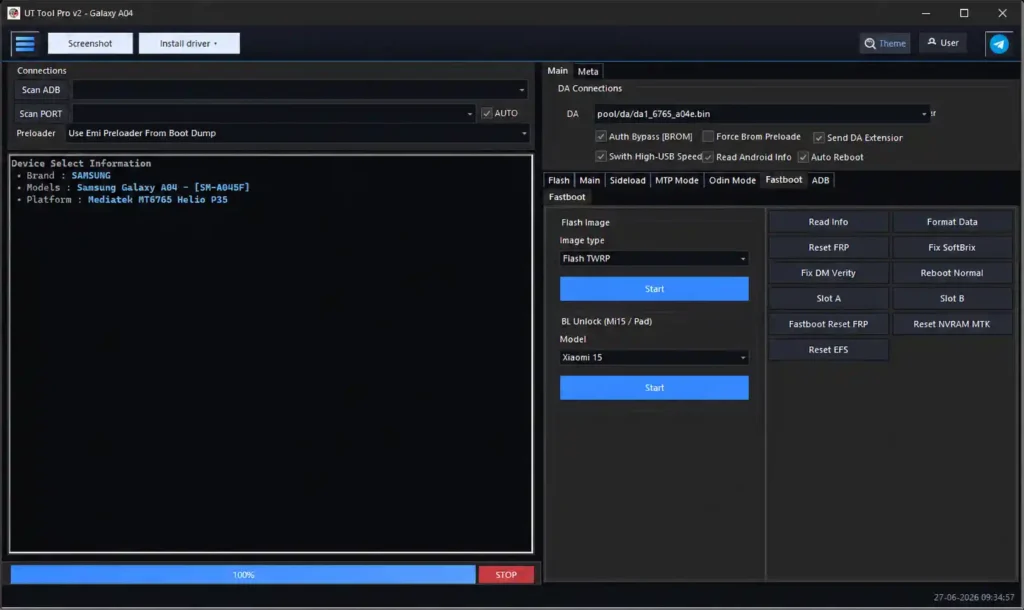Select Slot A button
The image size is (1024, 610).
(x=828, y=298)
